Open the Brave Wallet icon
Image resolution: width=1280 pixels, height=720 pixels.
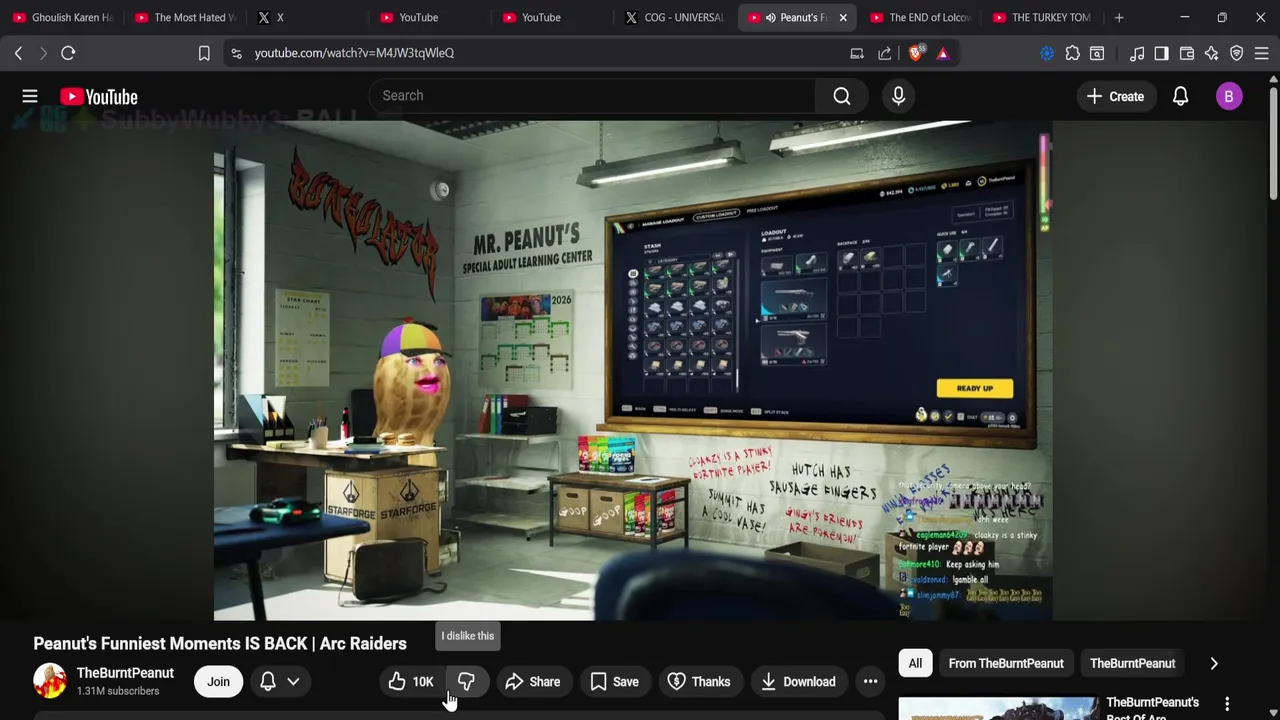point(1187,53)
